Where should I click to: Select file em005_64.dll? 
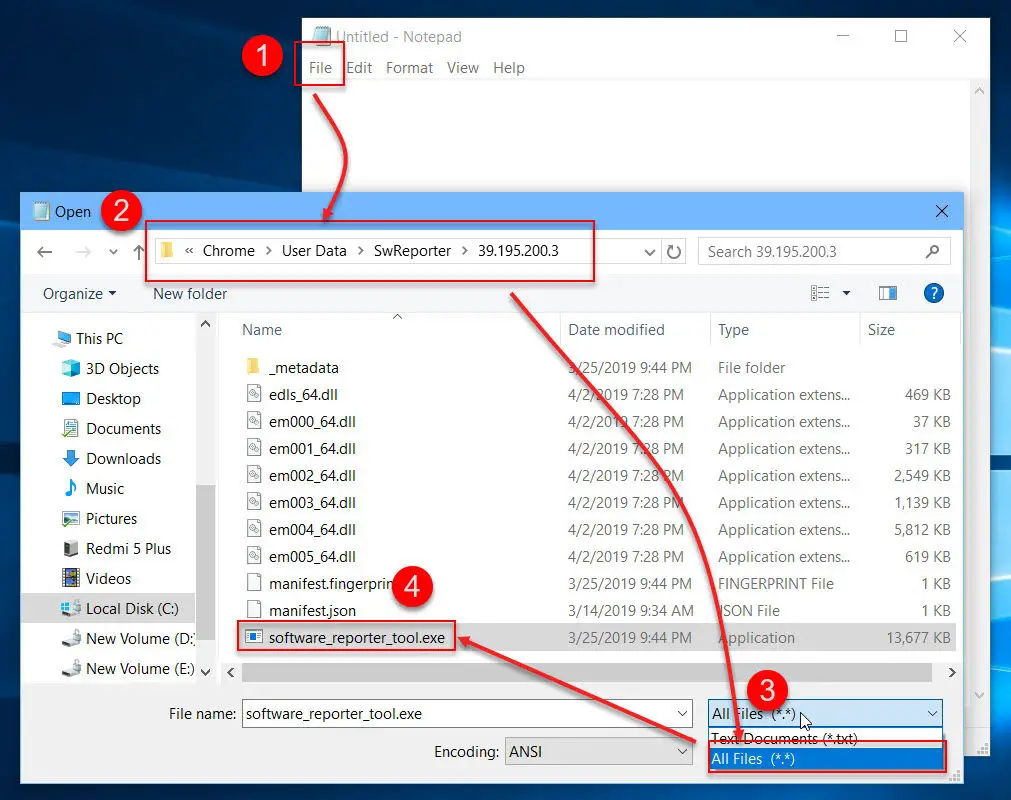pos(312,557)
